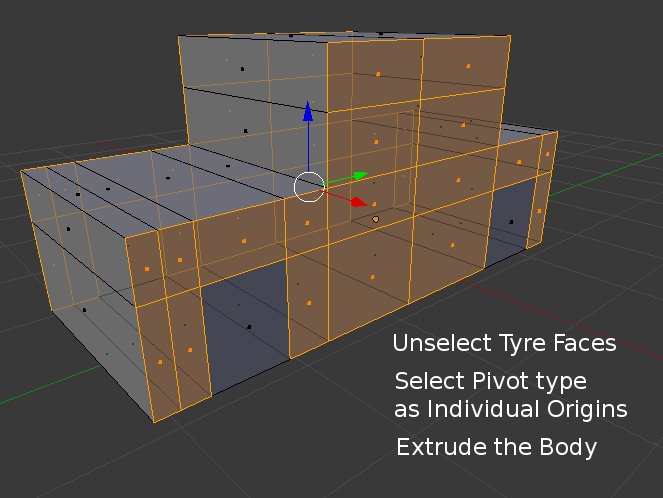This screenshot has height=498, width=663.
Task: Click the white manipulator center circle
Action: [x=309, y=187]
